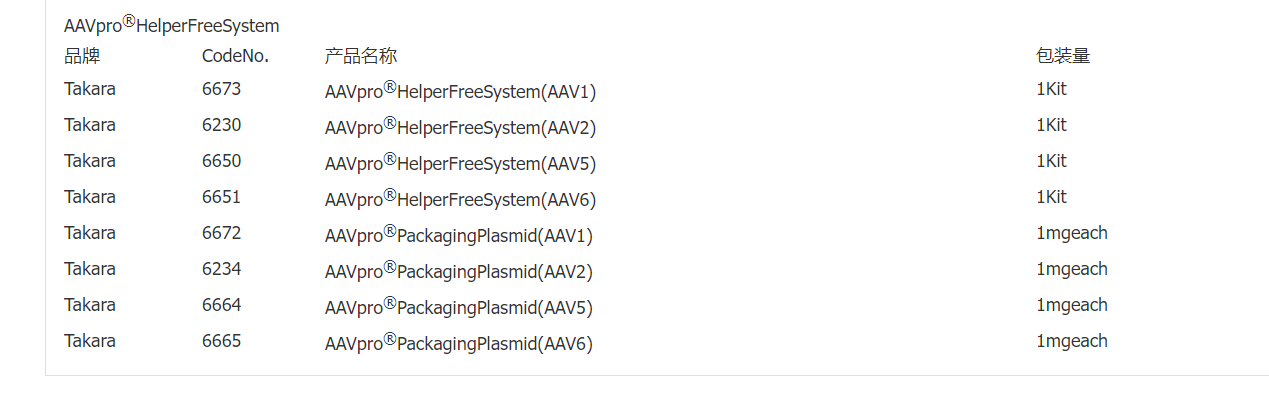The height and width of the screenshot is (413, 1269).
Task: Click the 品牌 column header
Action: click(82, 56)
